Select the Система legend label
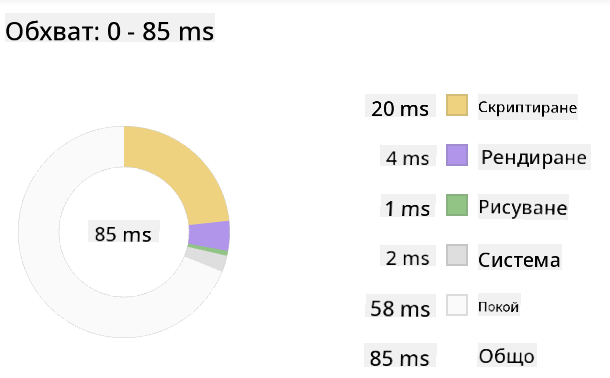610x378 pixels. (519, 257)
